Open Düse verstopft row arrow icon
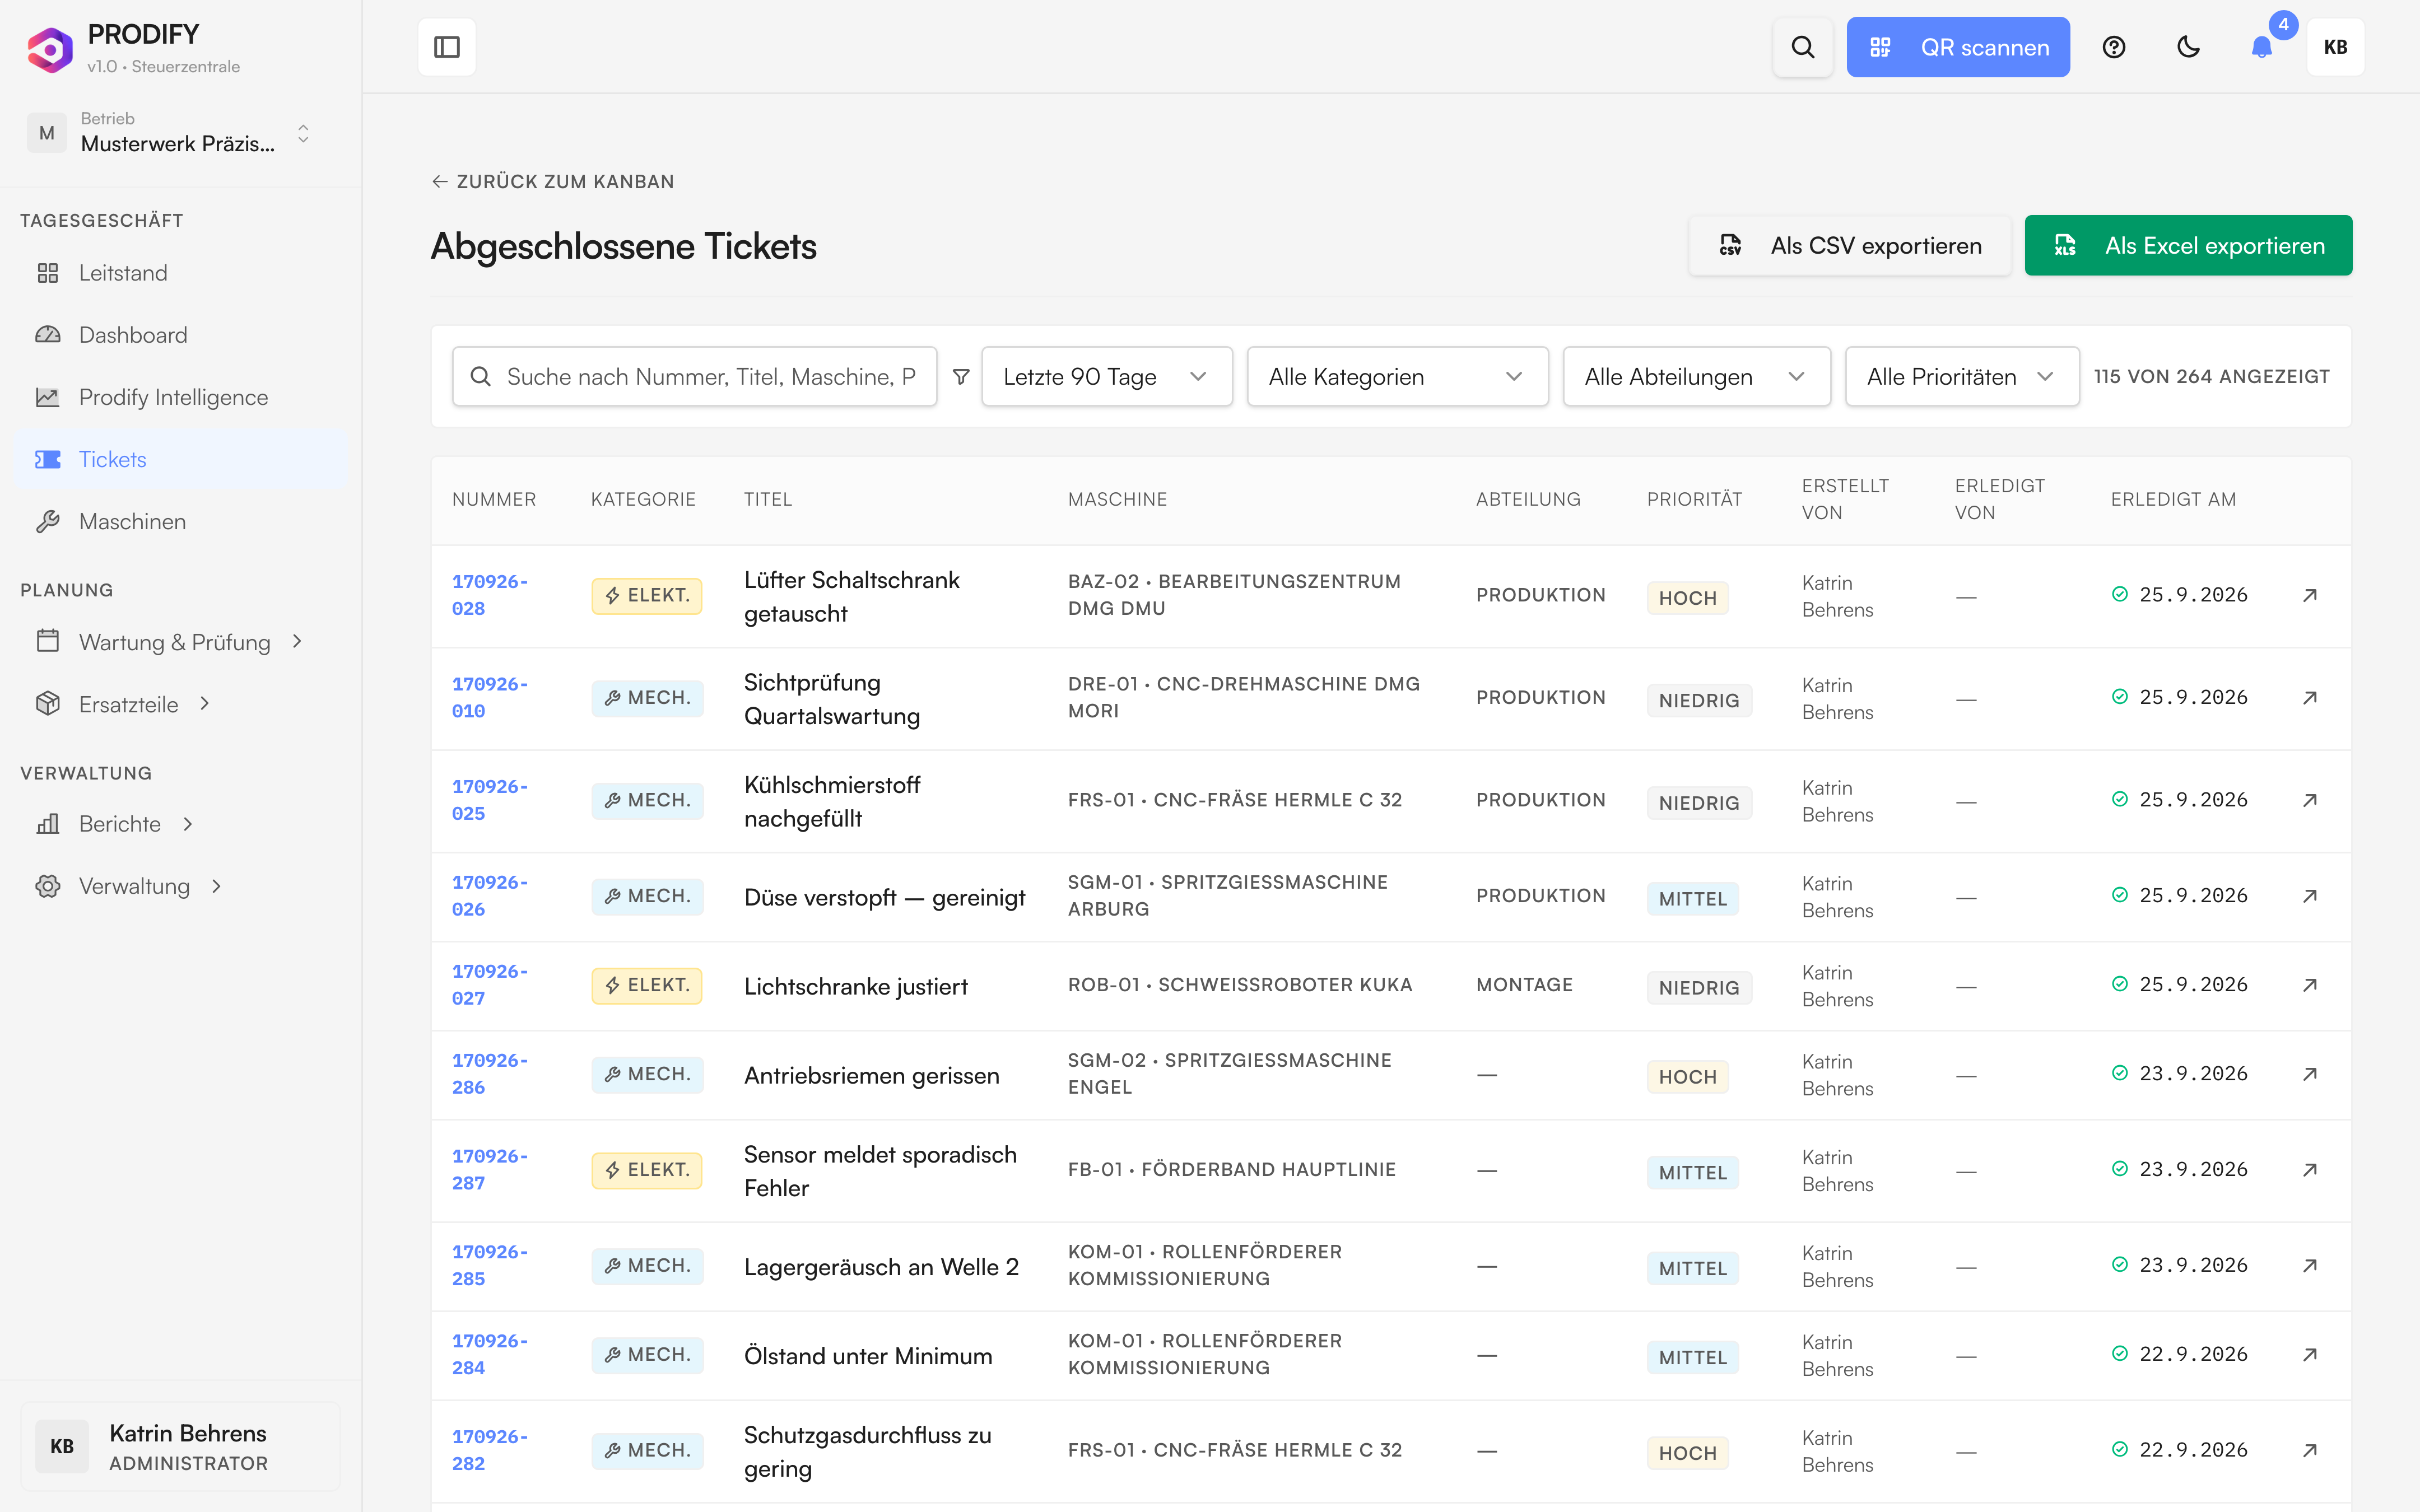Viewport: 2420px width, 1512px height. pyautogui.click(x=2310, y=896)
